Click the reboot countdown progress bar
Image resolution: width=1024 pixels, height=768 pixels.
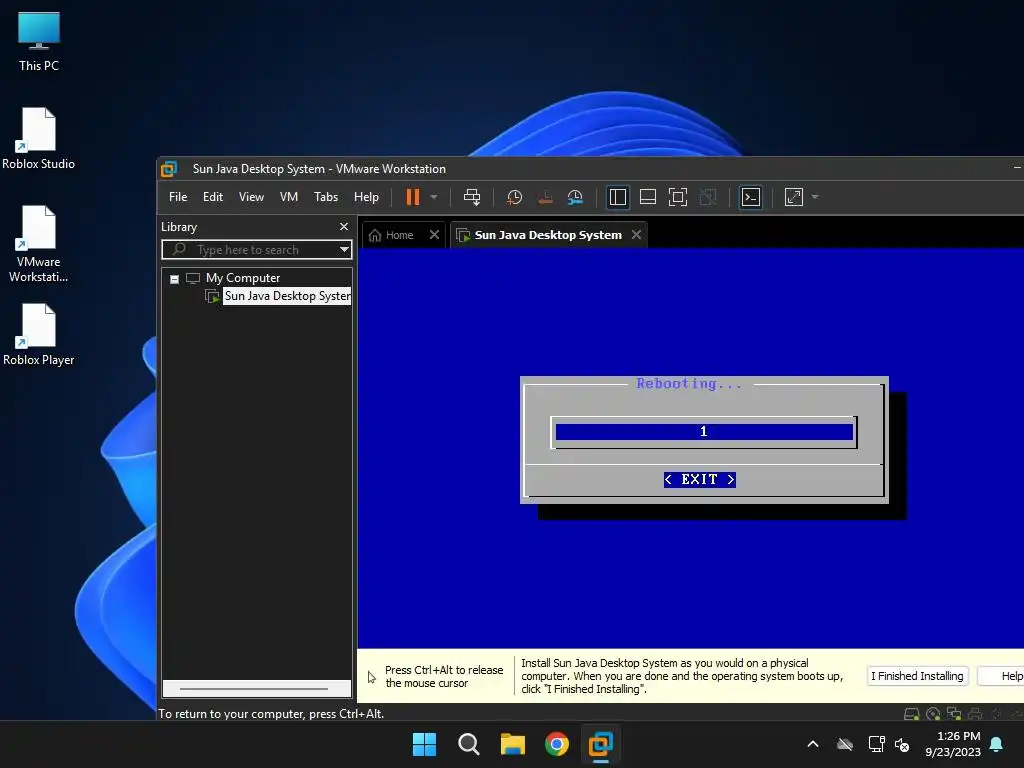pyautogui.click(x=704, y=432)
